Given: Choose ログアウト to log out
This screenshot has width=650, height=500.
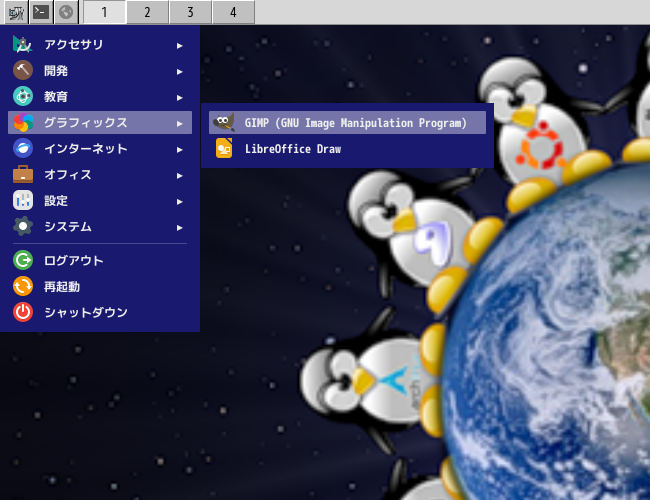Looking at the screenshot, I should (100, 260).
